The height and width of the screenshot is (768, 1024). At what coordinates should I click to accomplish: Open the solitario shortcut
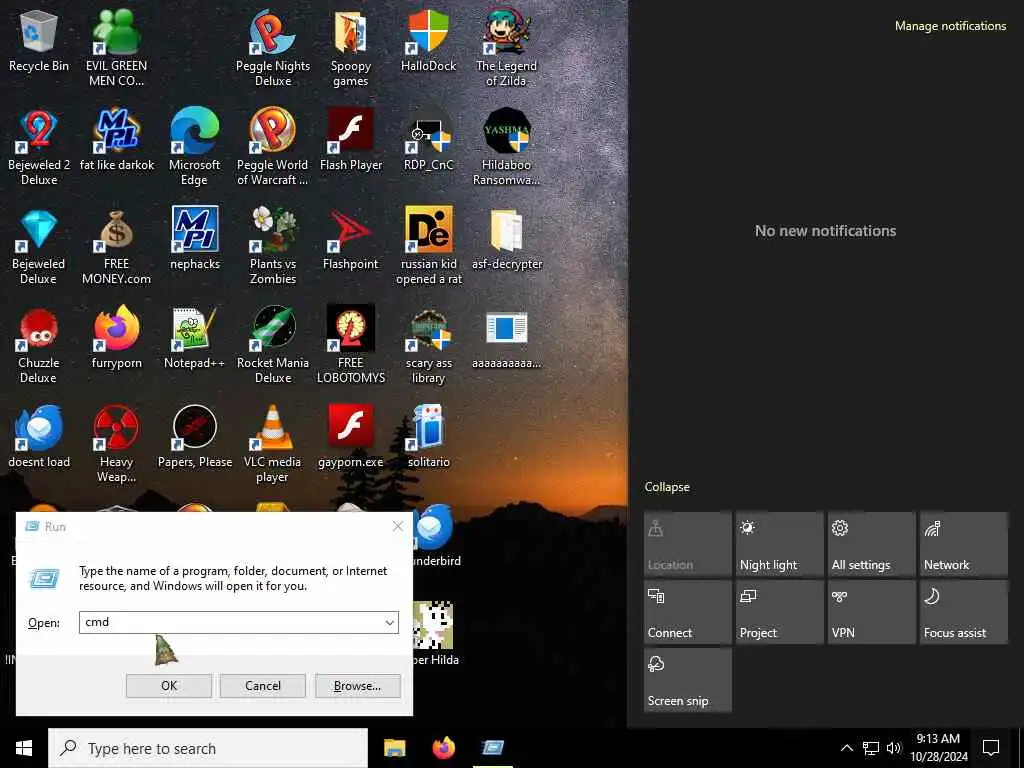(428, 437)
